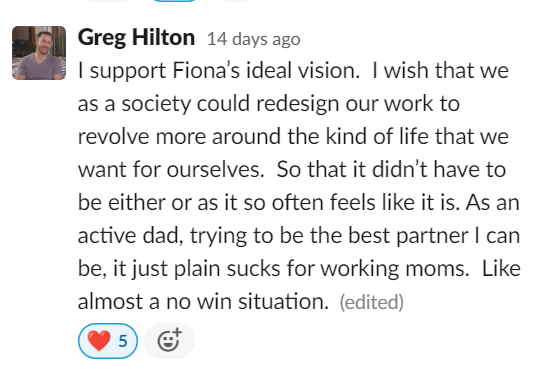The width and height of the screenshot is (540, 369).
Task: Click the rightmost grey reaction pill at top
Action: [x=236, y=1]
